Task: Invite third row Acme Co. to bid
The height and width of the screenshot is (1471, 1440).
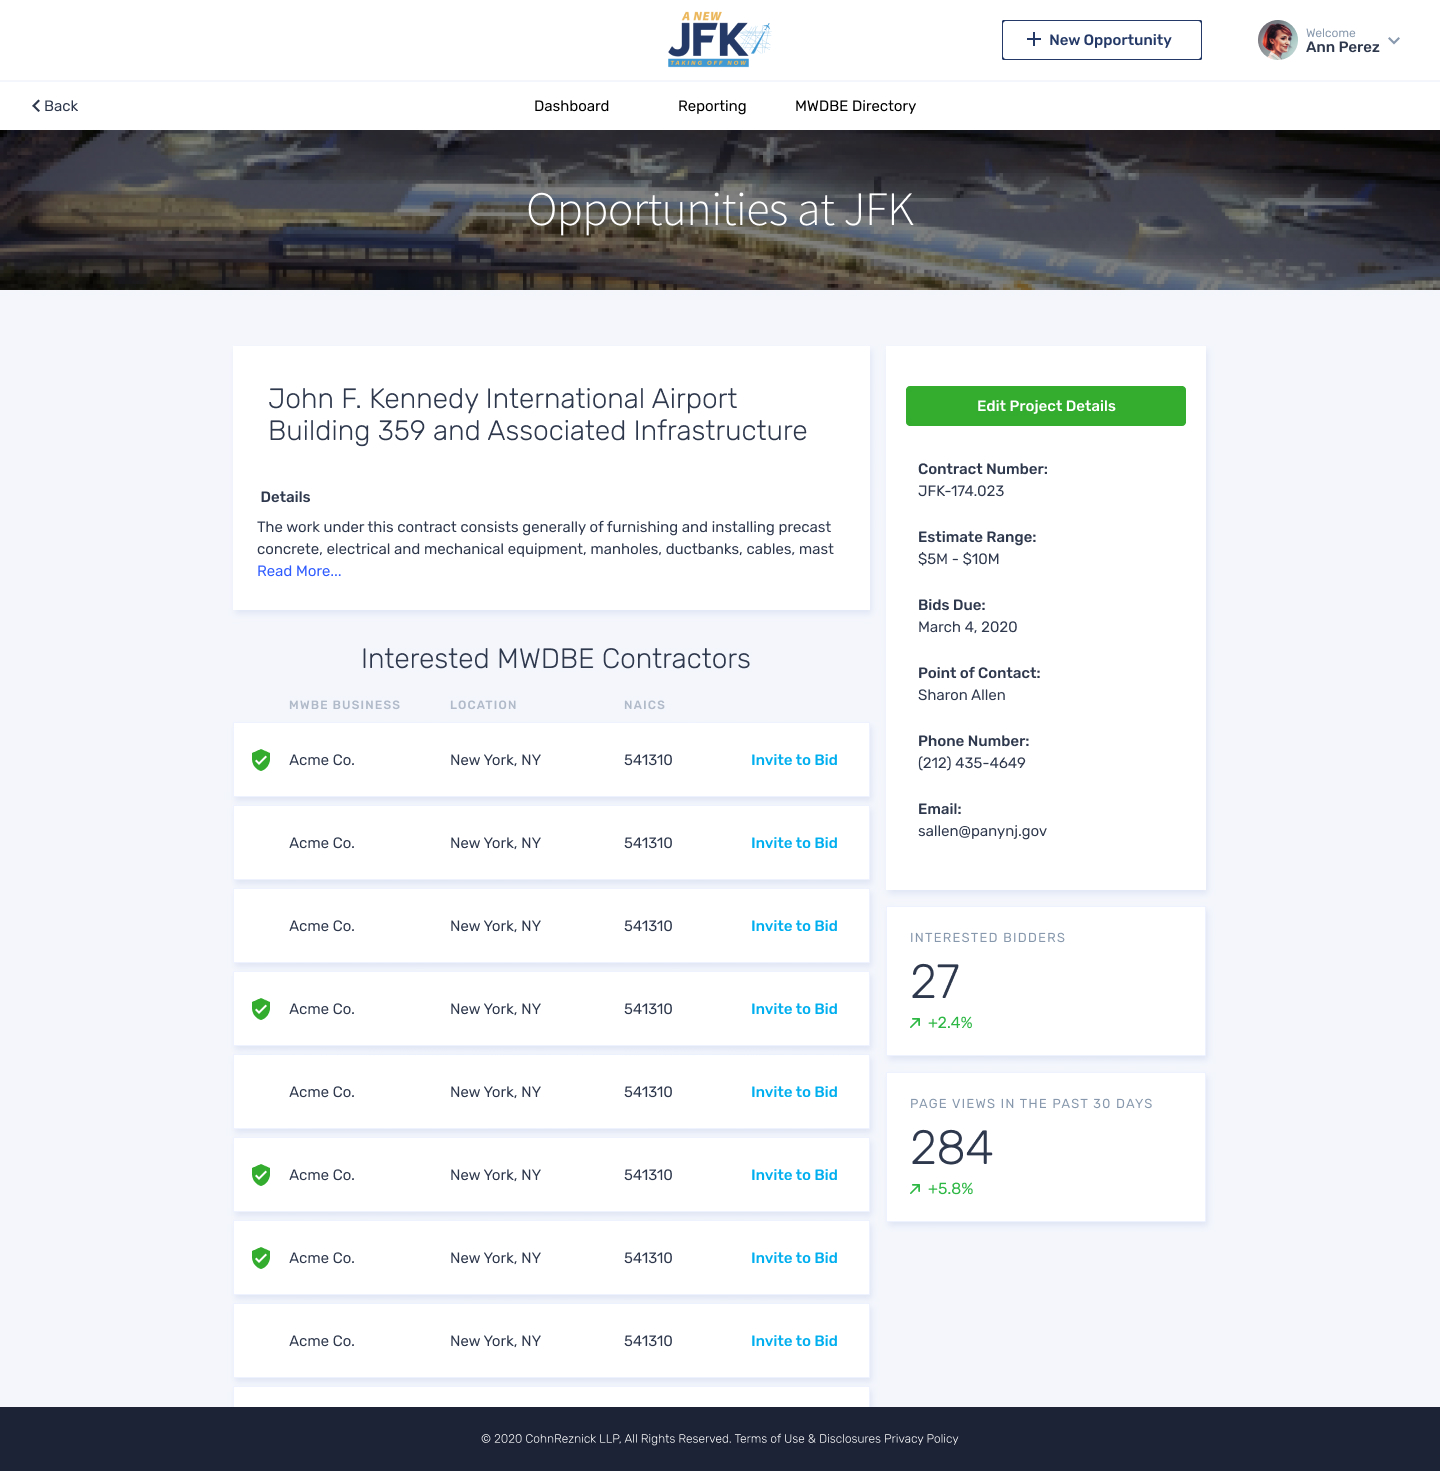Action: click(x=794, y=926)
